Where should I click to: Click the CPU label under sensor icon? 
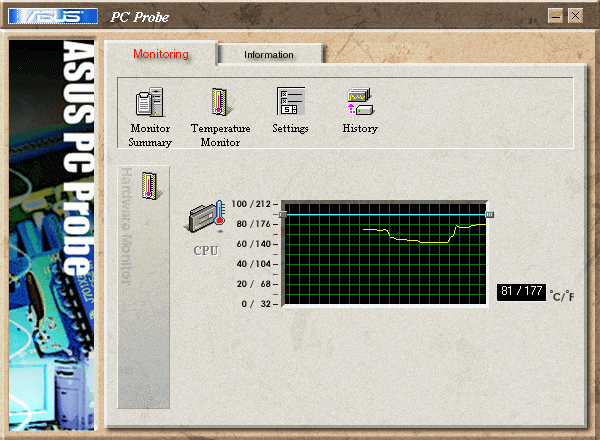206,251
